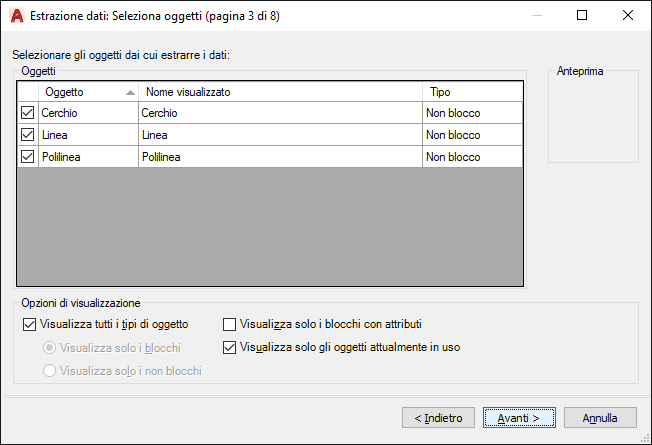Screen dimensions: 652x445
Task: Click the Anteprima preview pane
Action: pyautogui.click(x=593, y=120)
